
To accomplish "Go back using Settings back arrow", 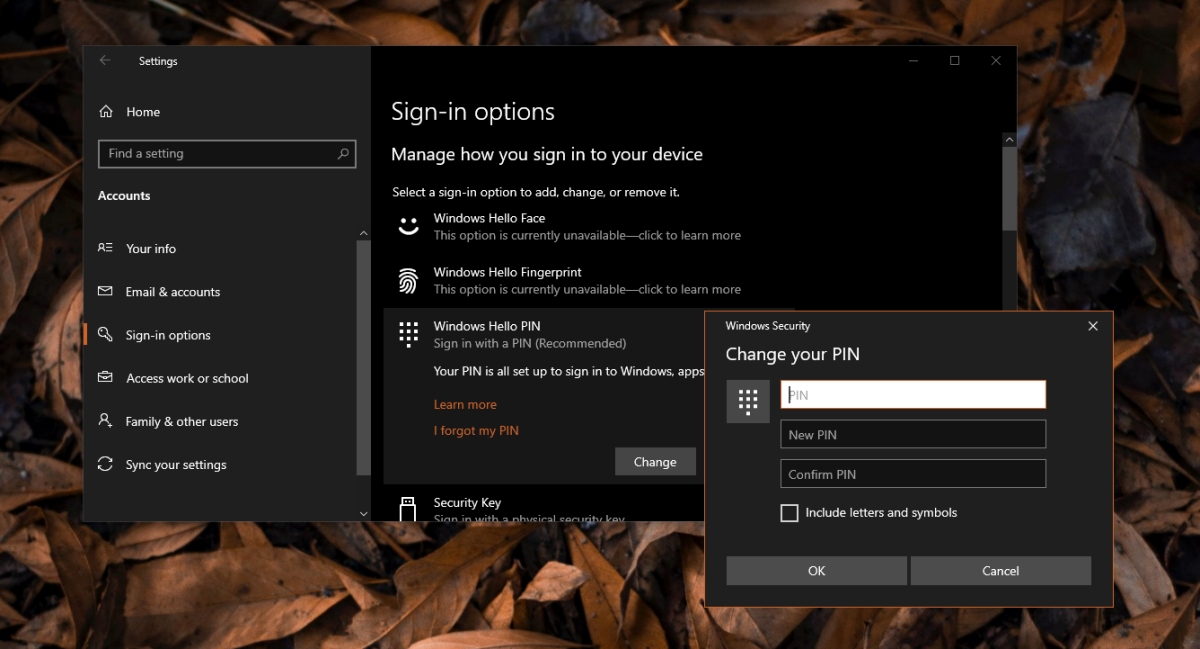I will pyautogui.click(x=105, y=61).
